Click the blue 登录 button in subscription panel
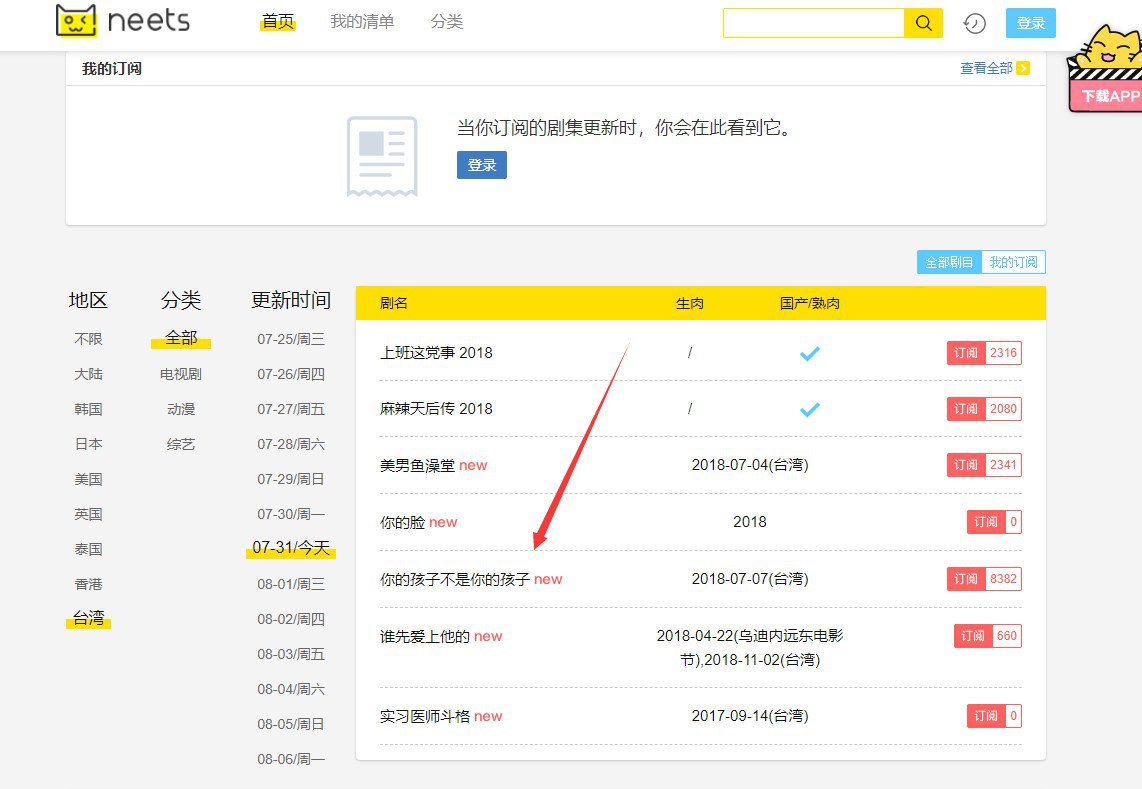1142x789 pixels. [482, 165]
